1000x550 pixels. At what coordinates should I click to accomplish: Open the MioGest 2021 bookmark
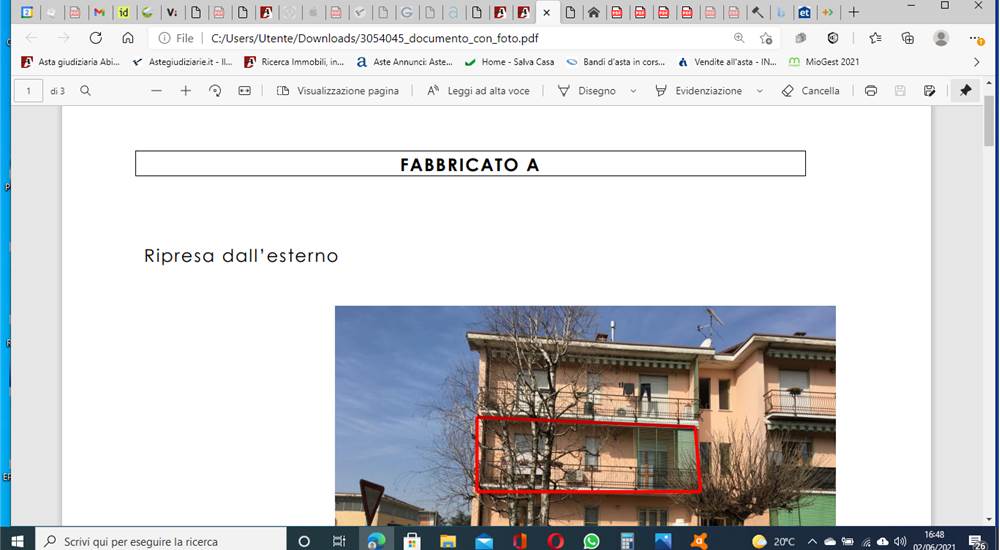pyautogui.click(x=824, y=62)
